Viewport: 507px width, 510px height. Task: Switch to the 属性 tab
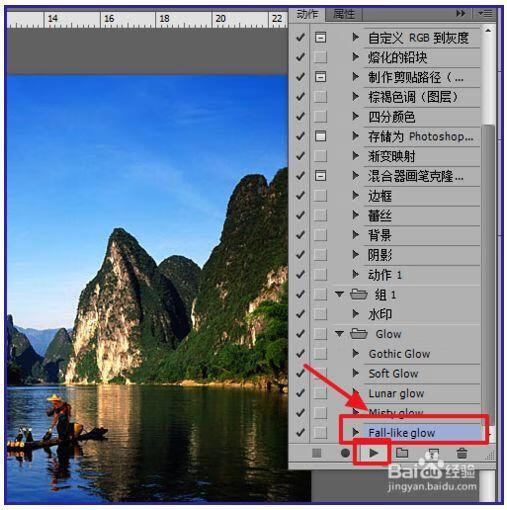pos(343,14)
